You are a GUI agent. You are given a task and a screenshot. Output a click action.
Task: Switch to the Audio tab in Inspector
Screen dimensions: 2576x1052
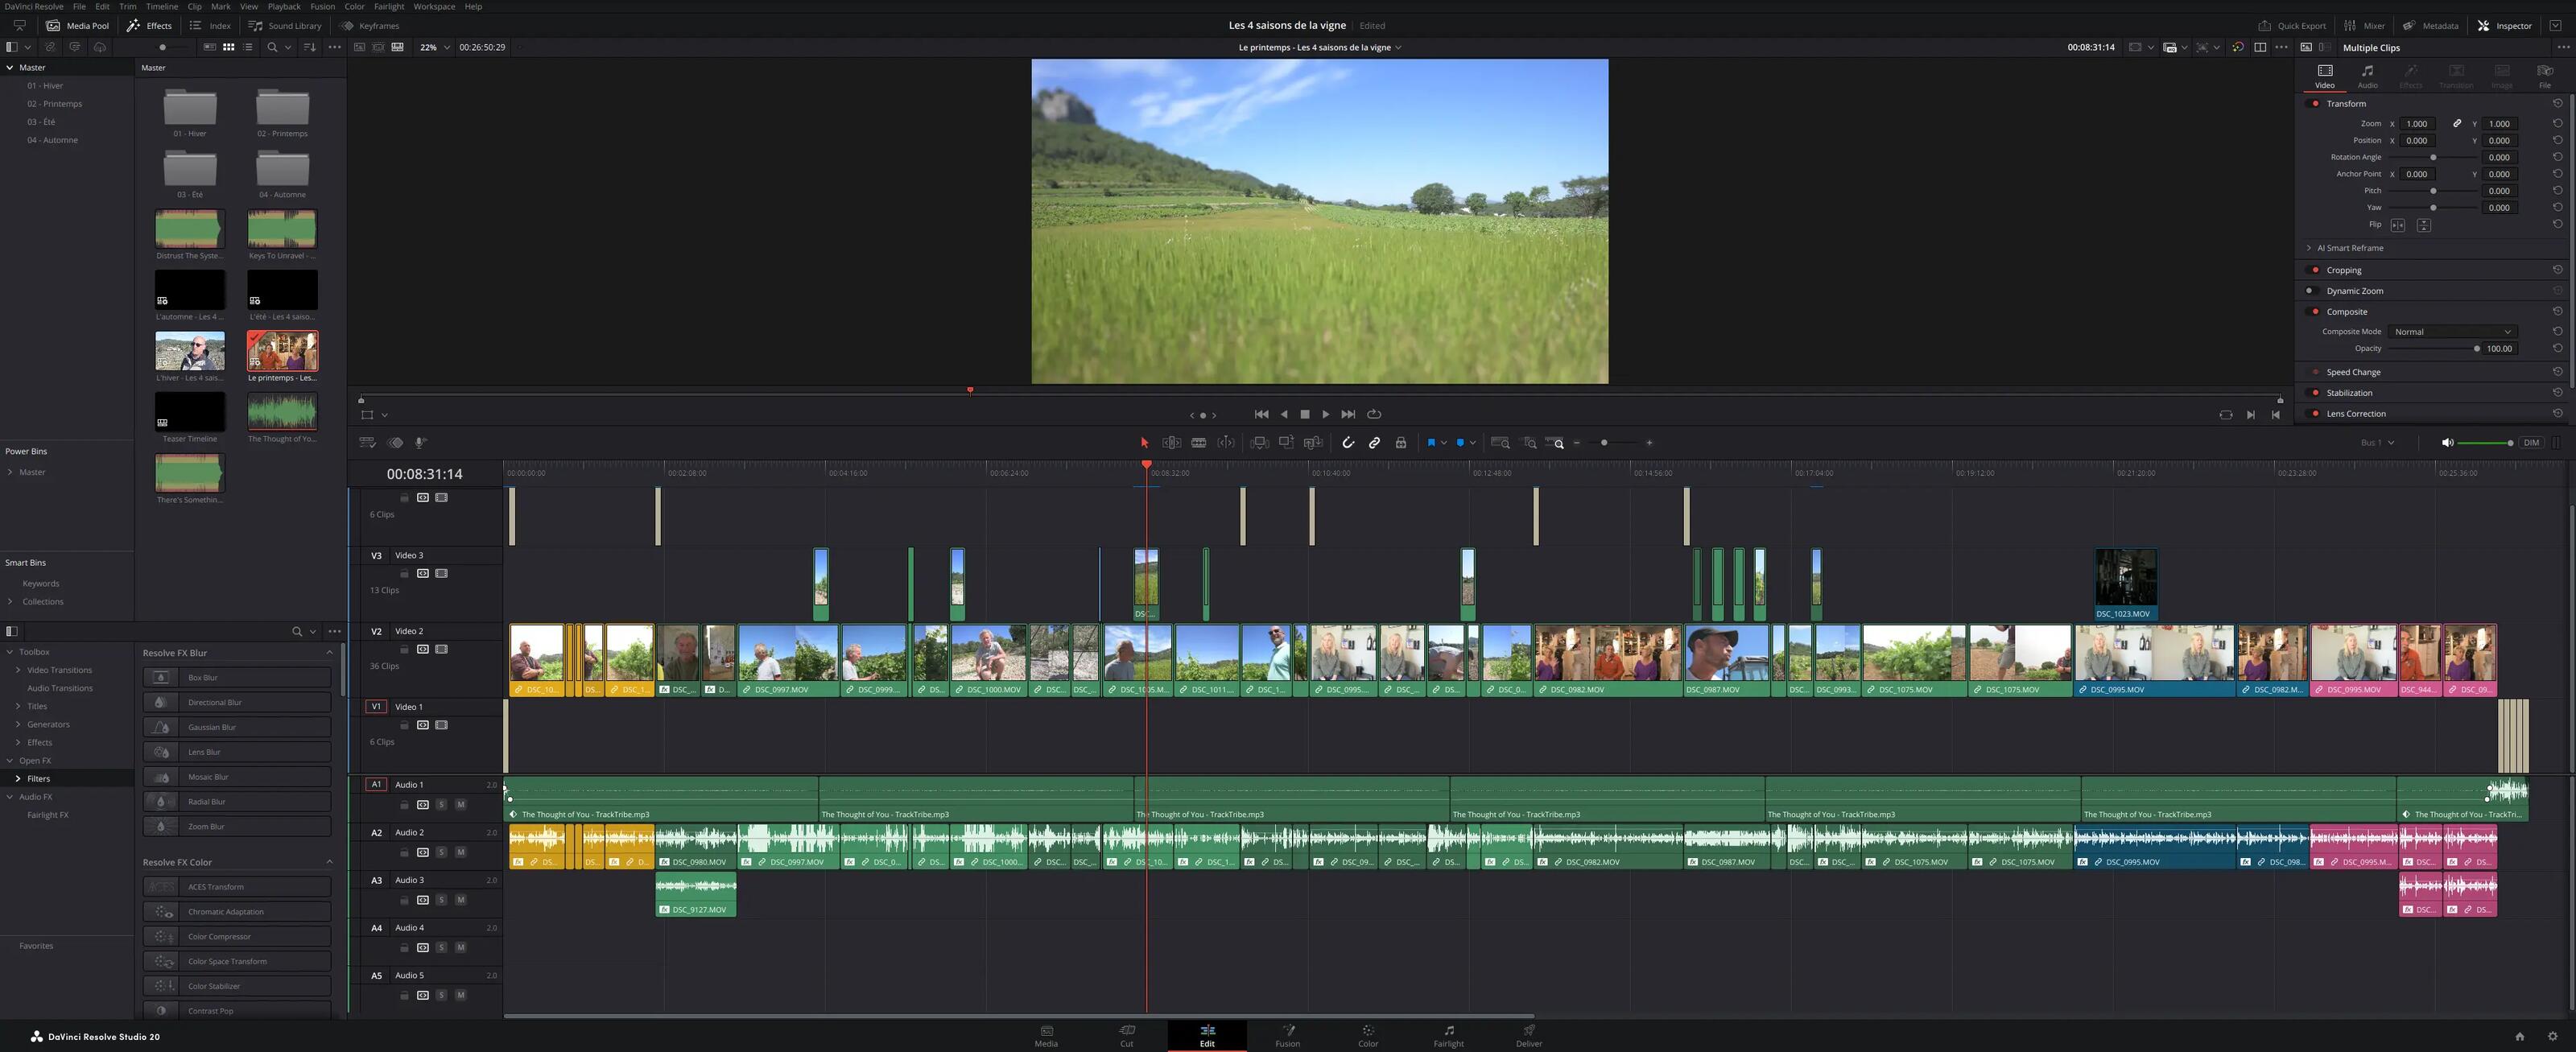click(2367, 75)
